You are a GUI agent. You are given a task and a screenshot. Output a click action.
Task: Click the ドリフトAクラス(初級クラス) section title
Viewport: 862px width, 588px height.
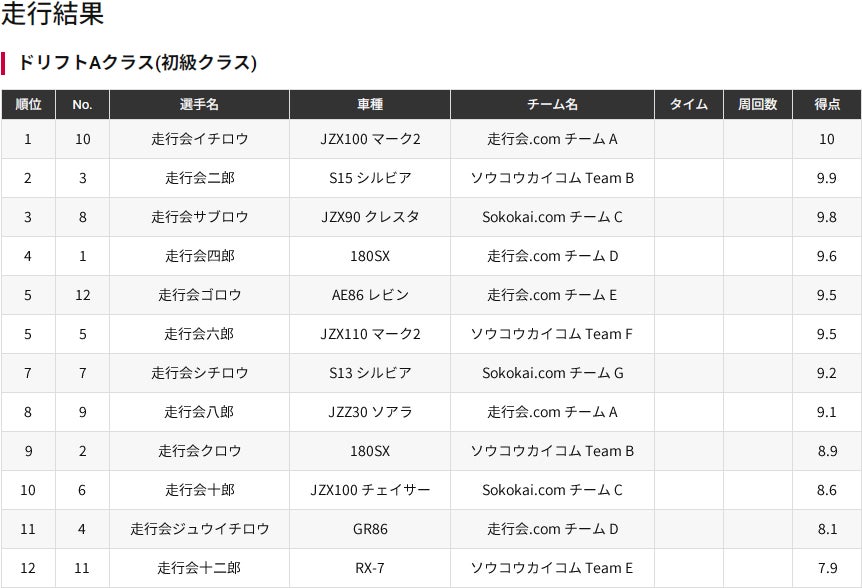tap(137, 63)
